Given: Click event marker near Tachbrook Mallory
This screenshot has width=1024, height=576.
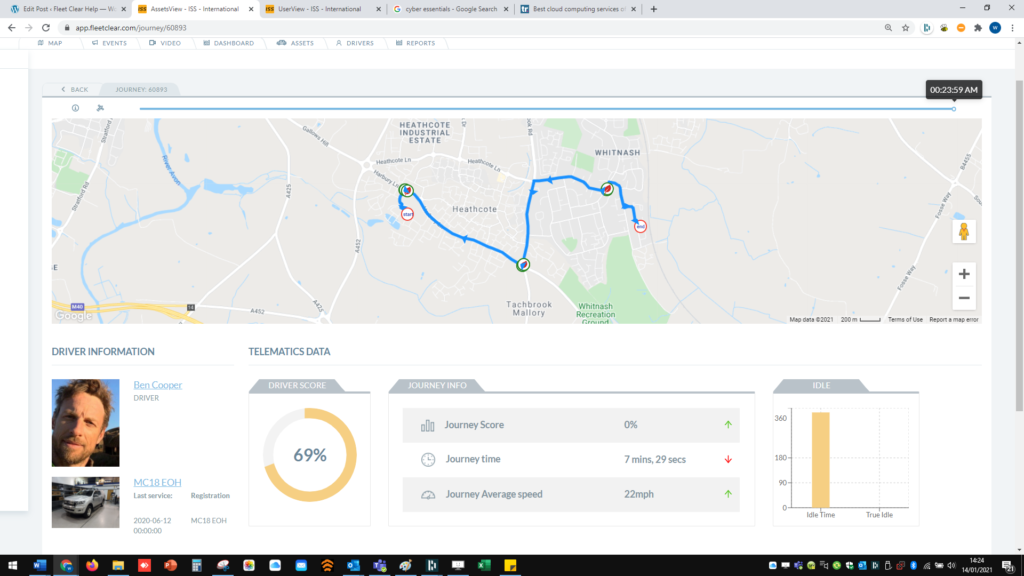Looking at the screenshot, I should pyautogui.click(x=523, y=264).
